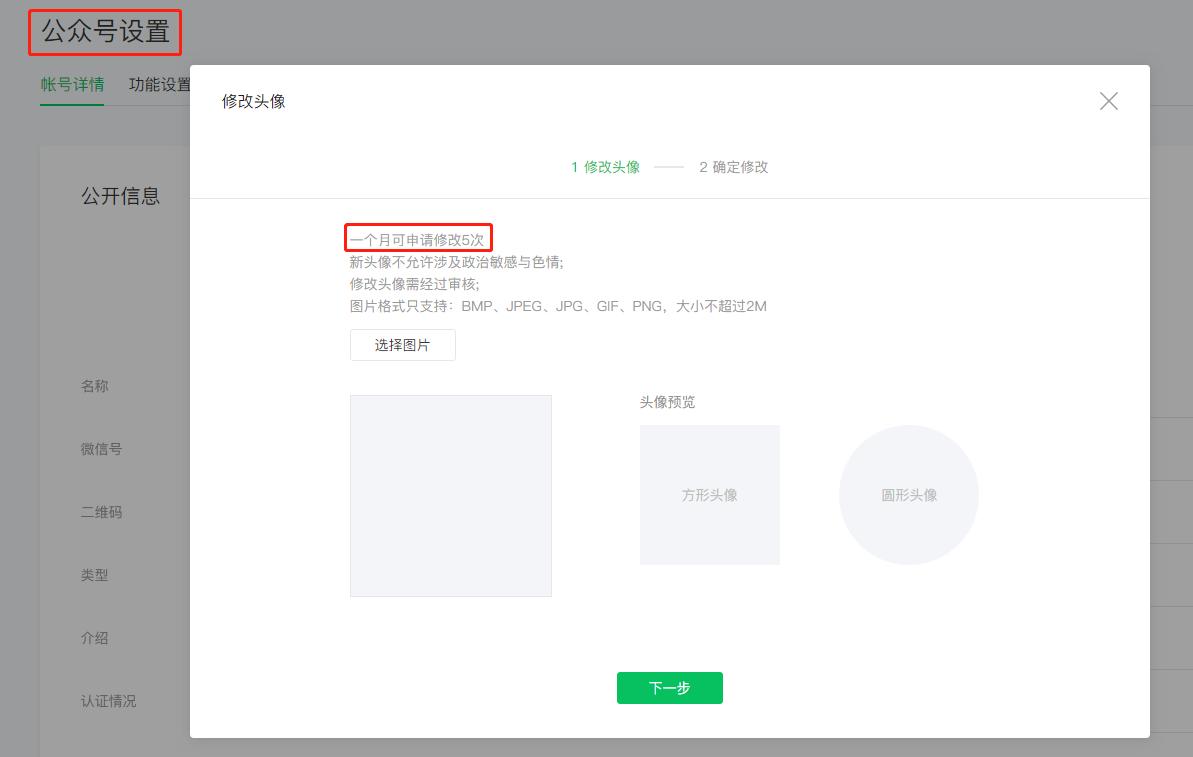This screenshot has width=1193, height=757.
Task: Click the 选择图片 button to choose an image
Action: coord(402,344)
